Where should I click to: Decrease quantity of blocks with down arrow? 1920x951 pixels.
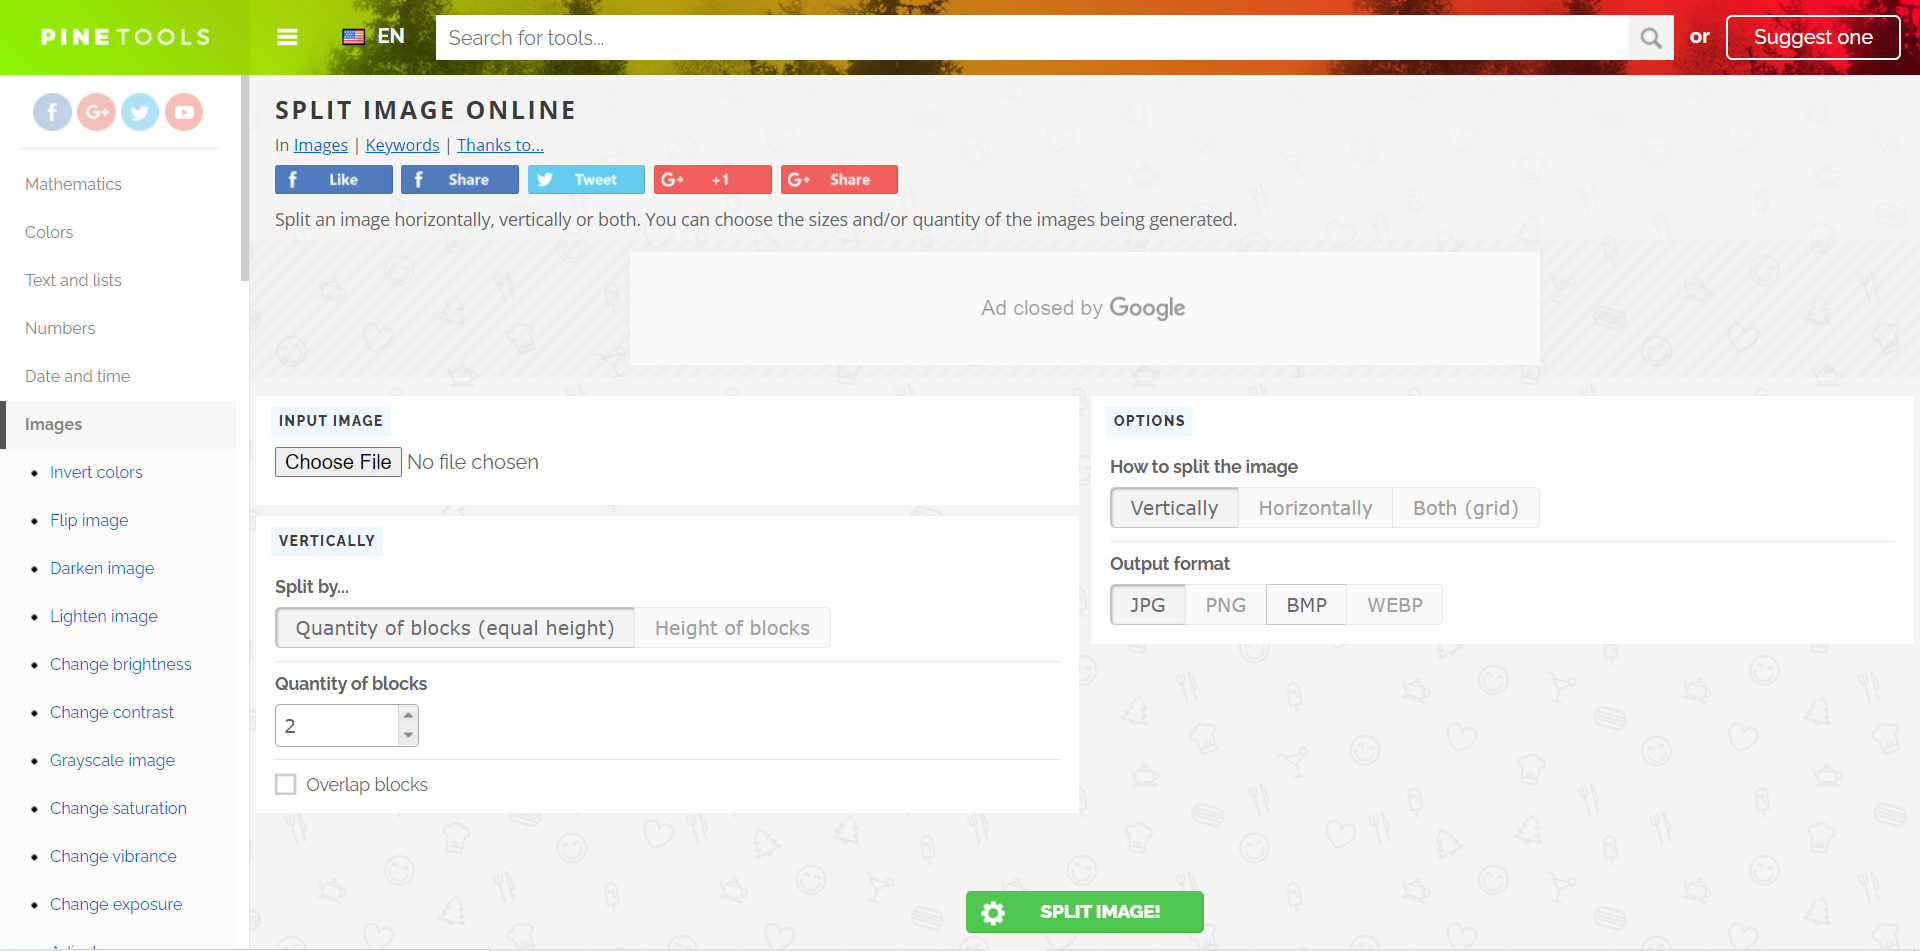coord(408,736)
